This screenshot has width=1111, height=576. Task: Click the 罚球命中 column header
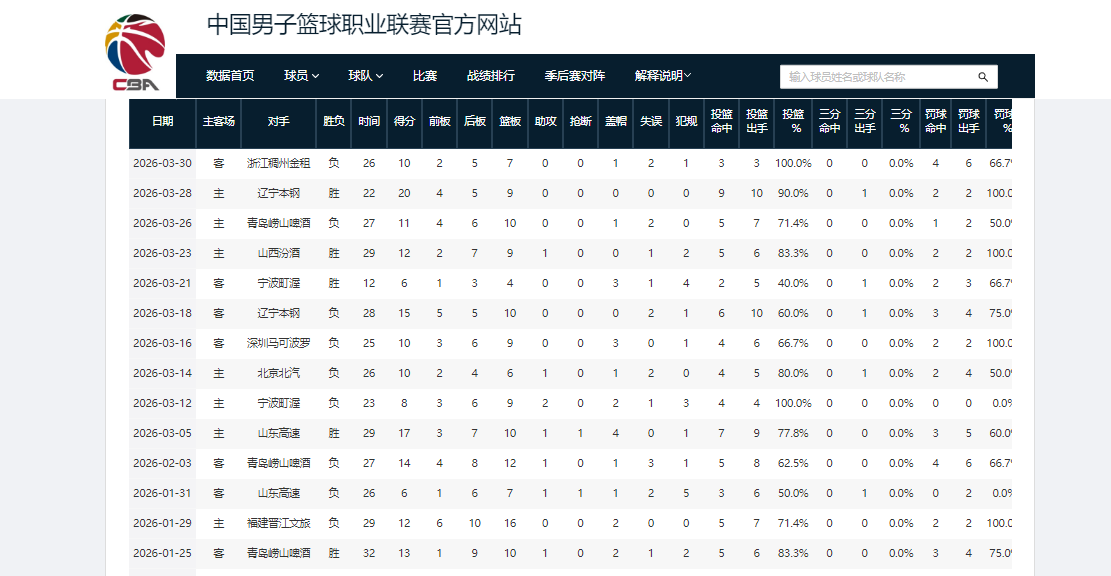pos(935,121)
